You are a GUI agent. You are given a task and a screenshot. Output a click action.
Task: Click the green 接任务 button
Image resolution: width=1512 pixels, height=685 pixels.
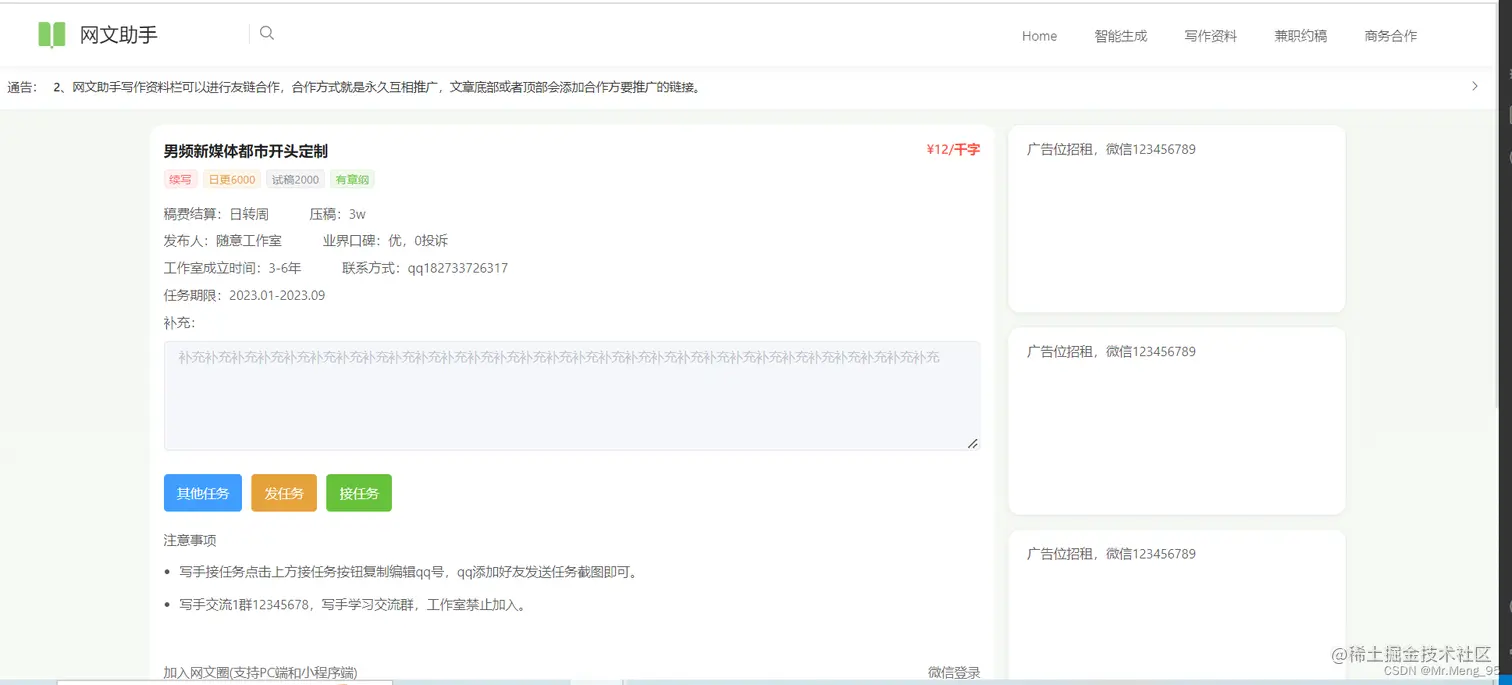pos(359,492)
